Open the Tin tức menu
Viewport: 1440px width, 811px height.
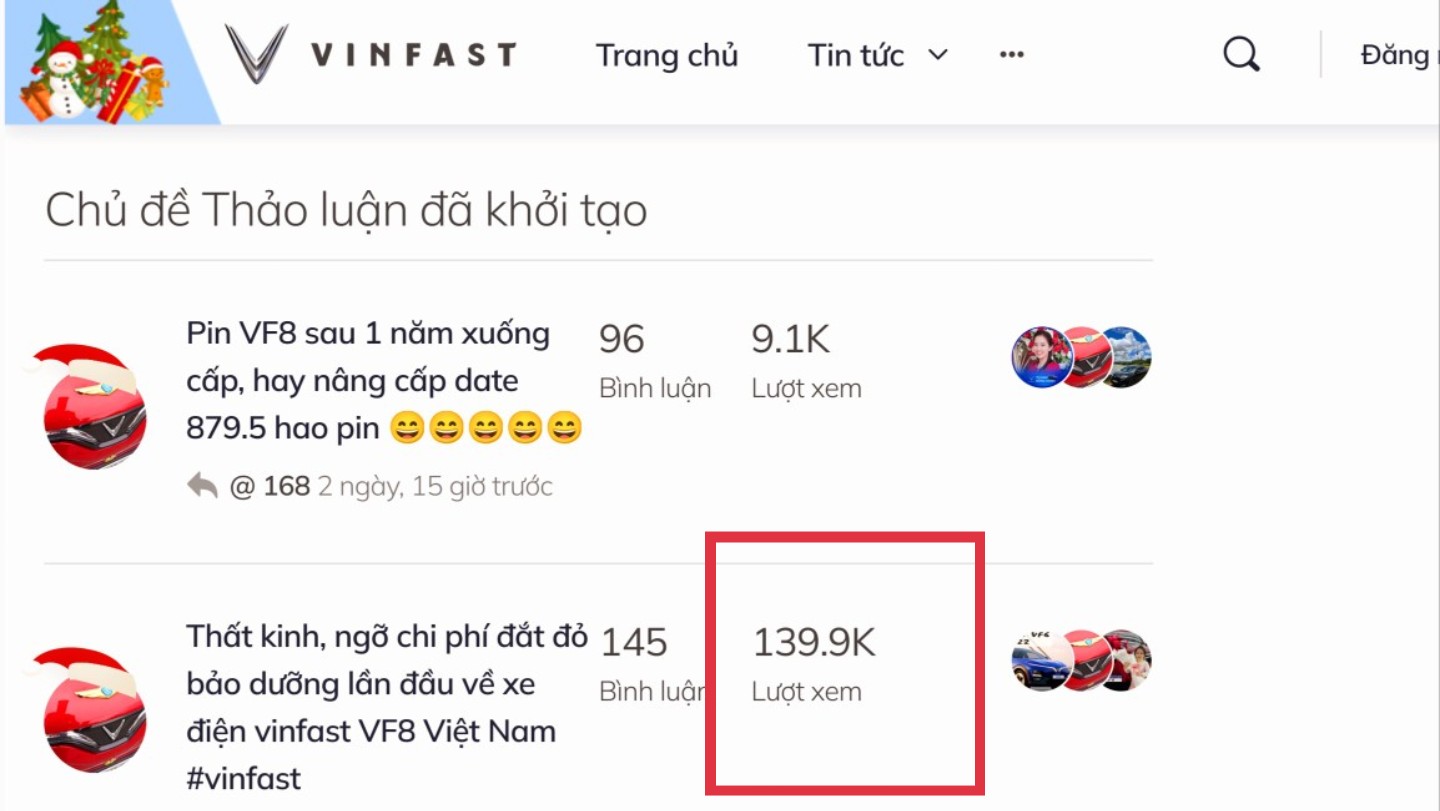(856, 55)
